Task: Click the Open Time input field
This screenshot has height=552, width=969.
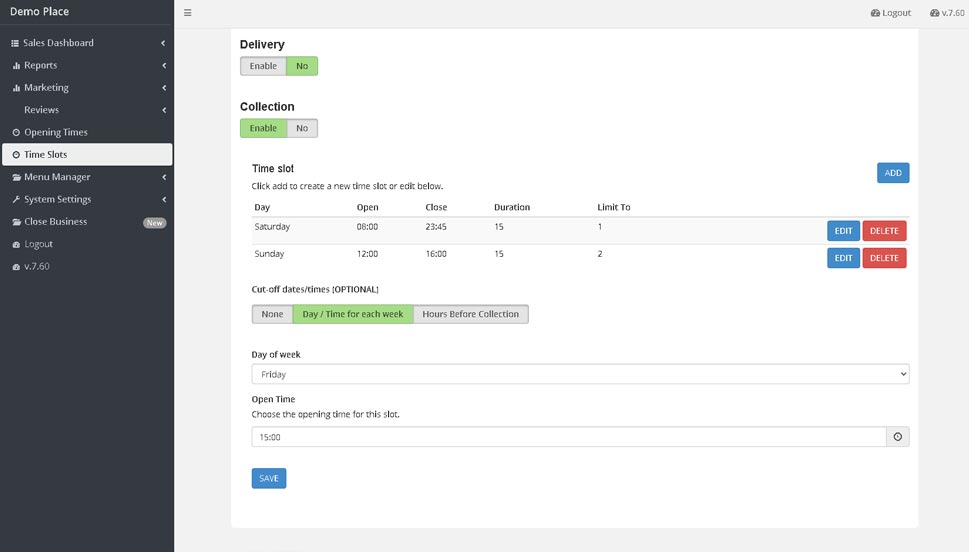Action: [569, 437]
